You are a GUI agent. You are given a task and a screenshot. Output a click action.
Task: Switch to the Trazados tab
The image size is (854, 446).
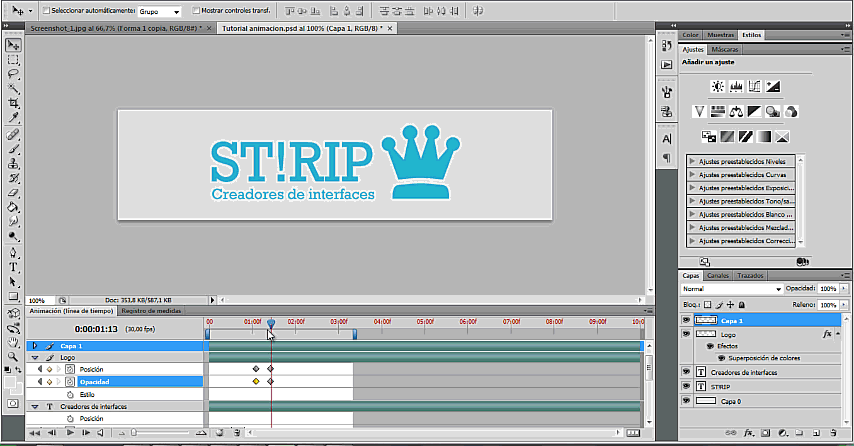(x=750, y=276)
